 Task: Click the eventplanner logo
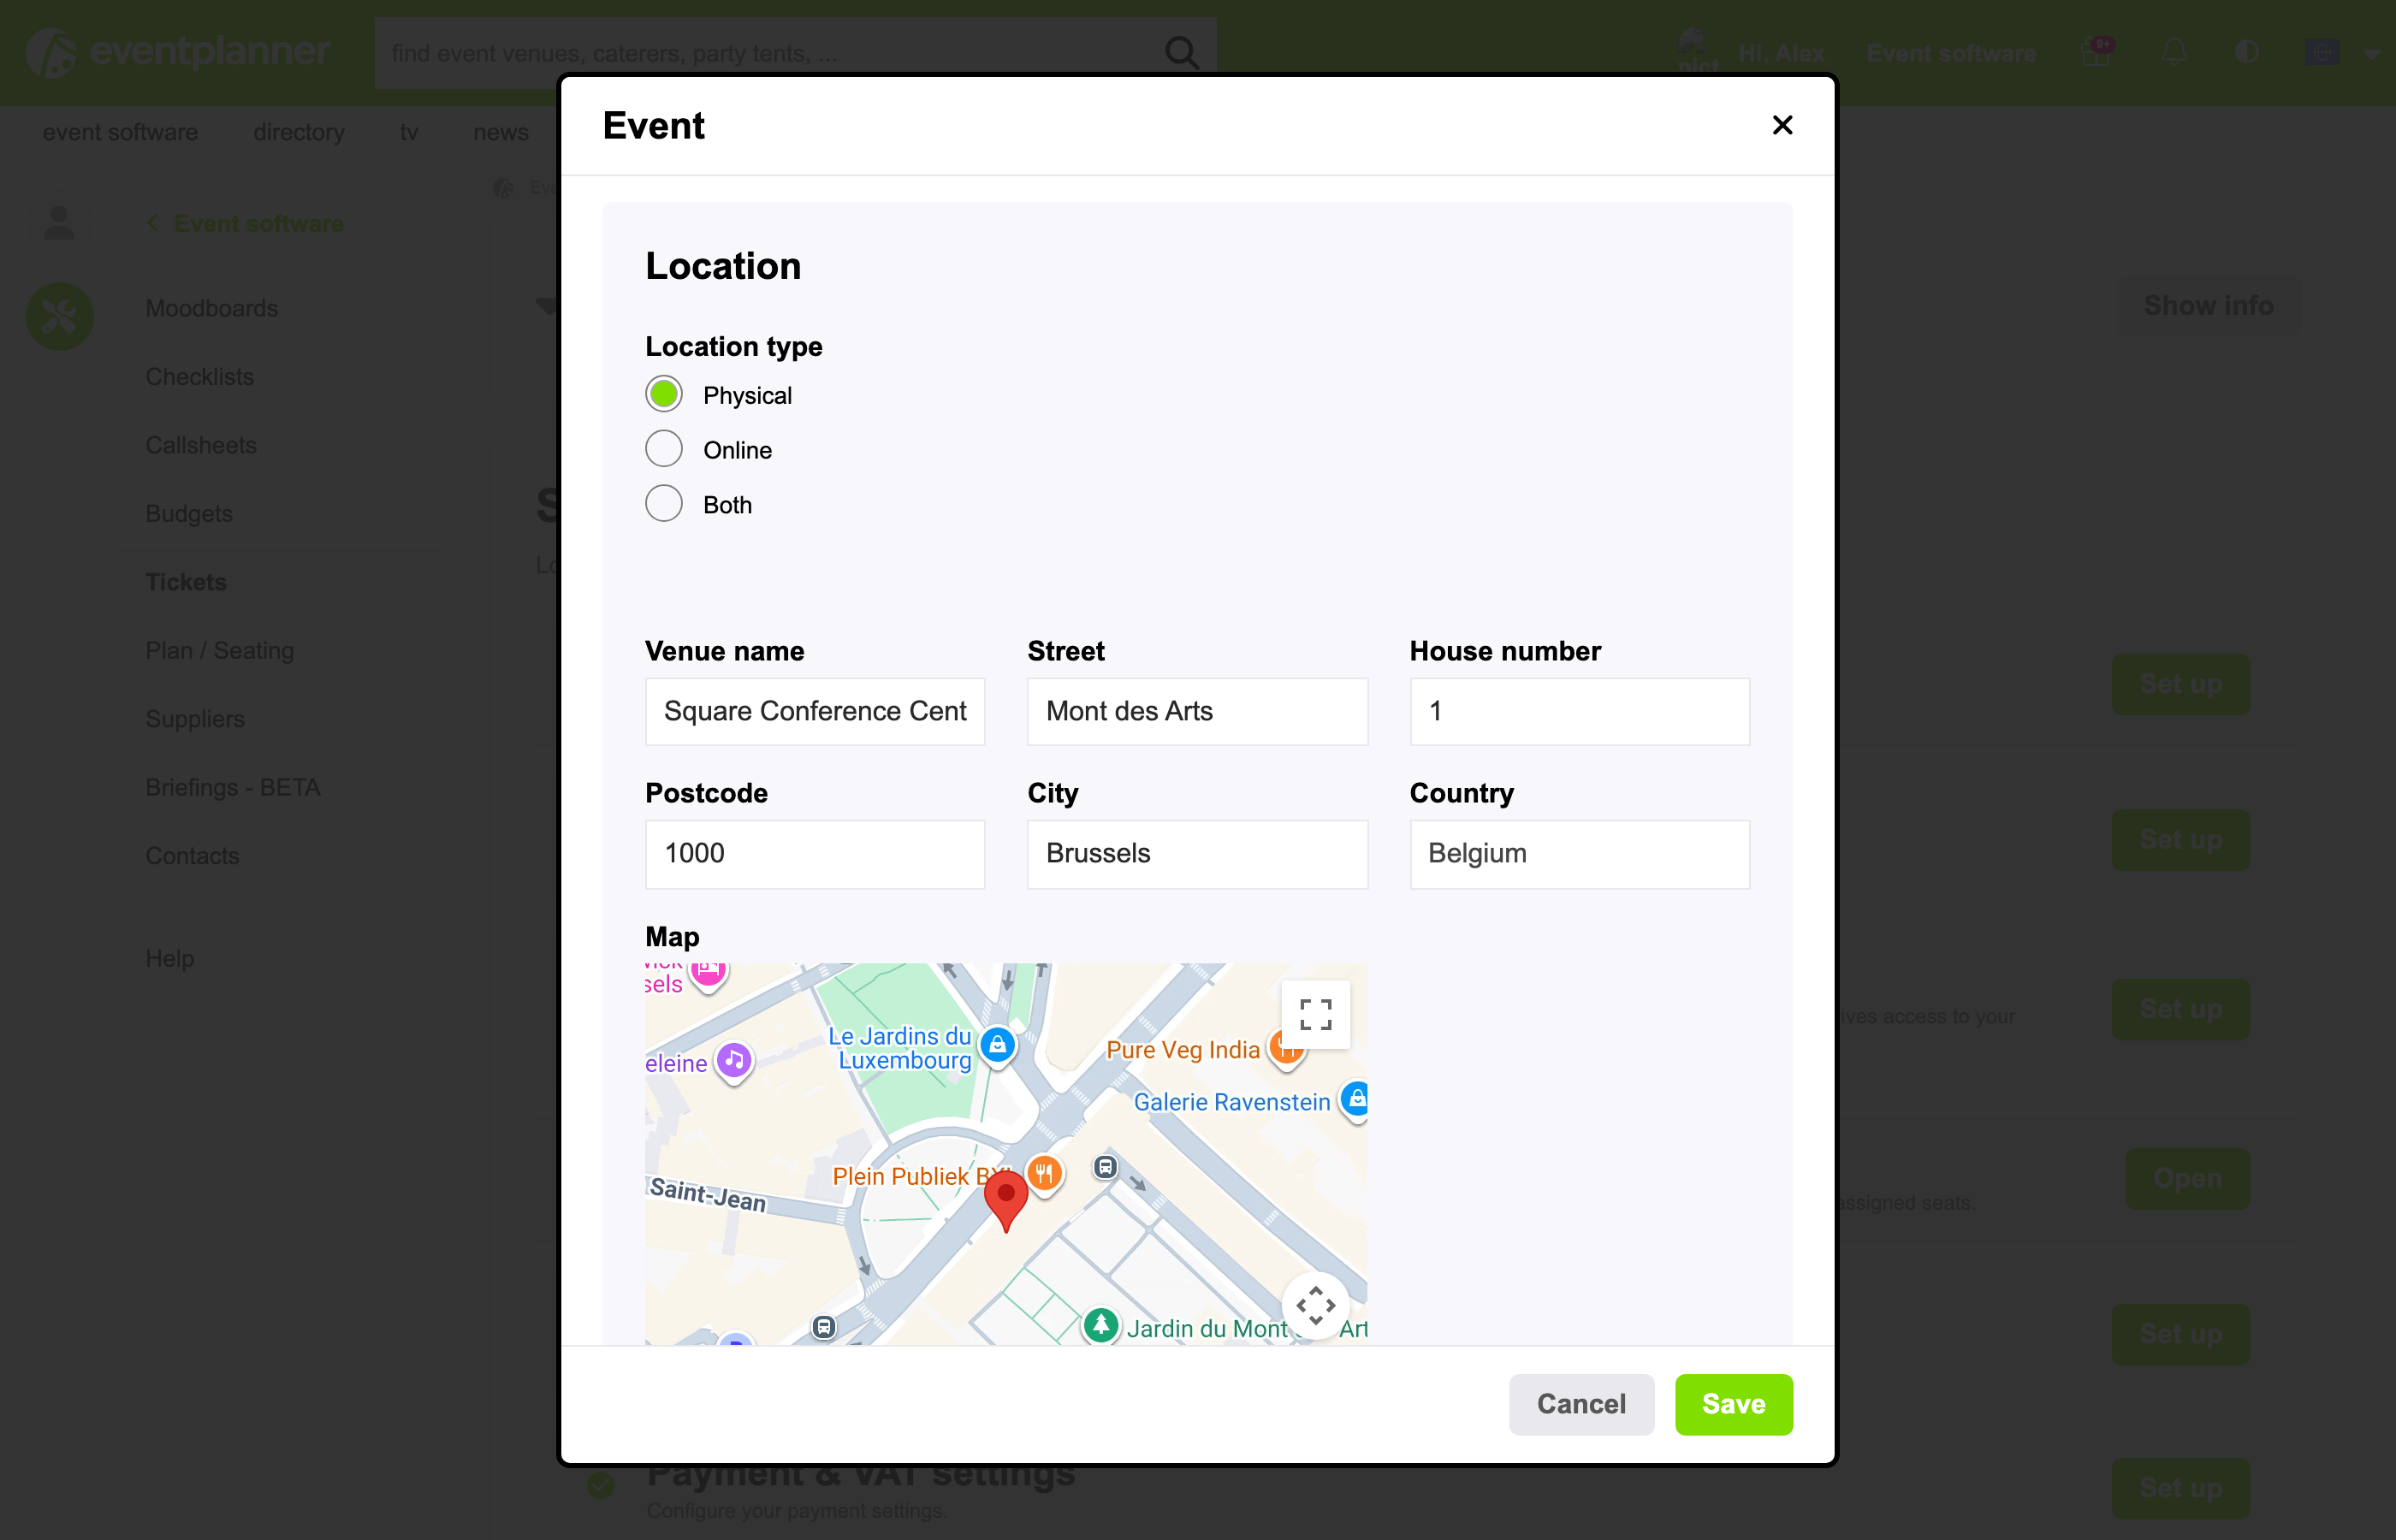point(178,52)
